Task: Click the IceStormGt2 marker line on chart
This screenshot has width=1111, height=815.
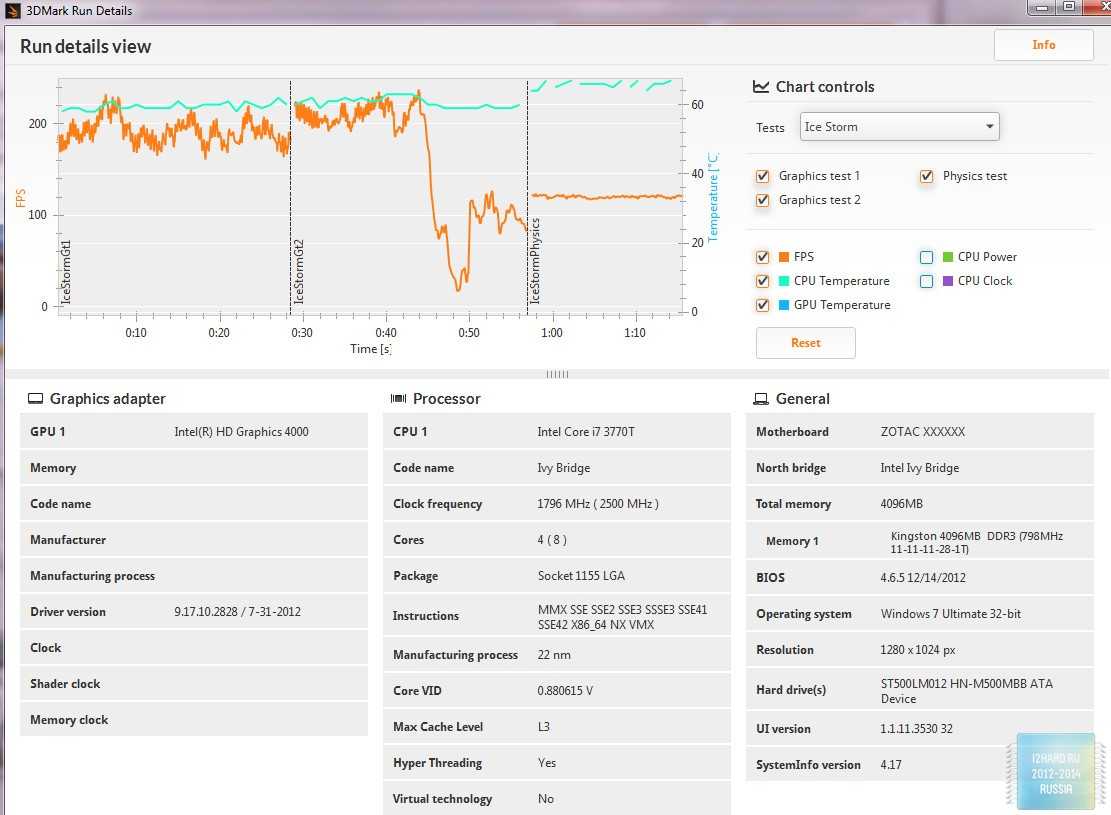Action: click(291, 200)
